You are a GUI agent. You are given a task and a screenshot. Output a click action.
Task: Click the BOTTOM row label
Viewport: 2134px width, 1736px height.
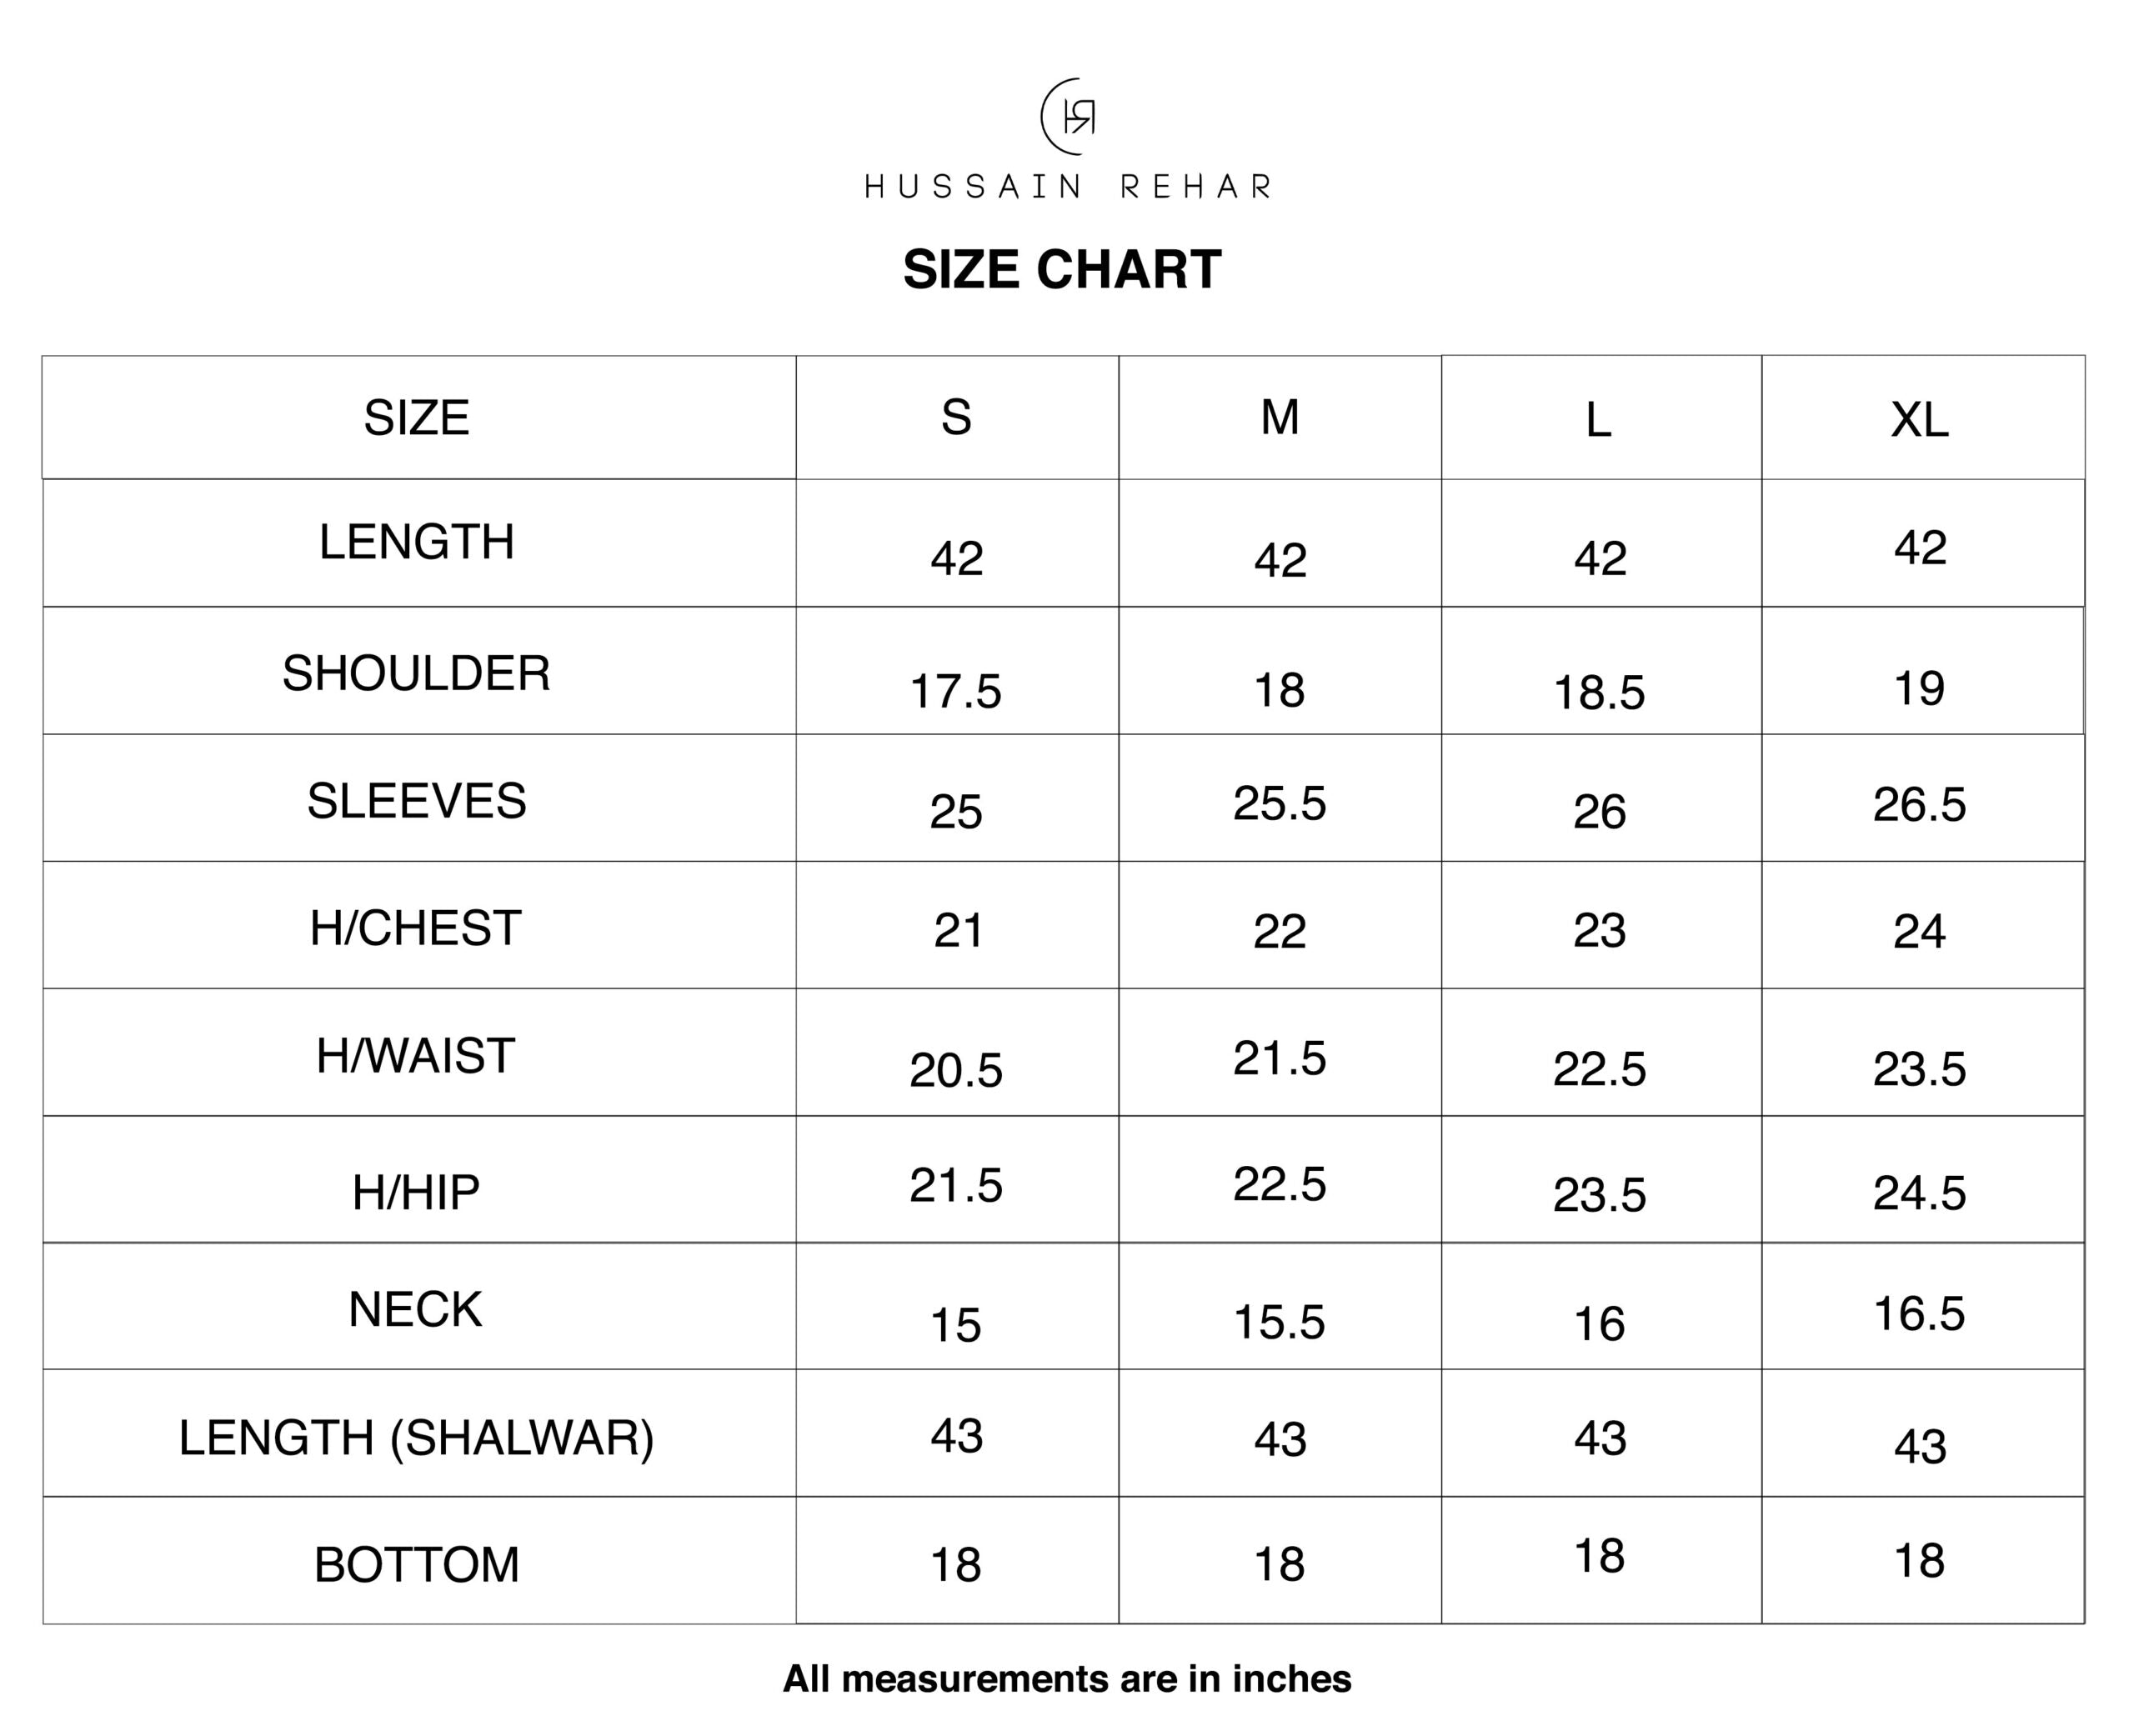[x=416, y=1565]
